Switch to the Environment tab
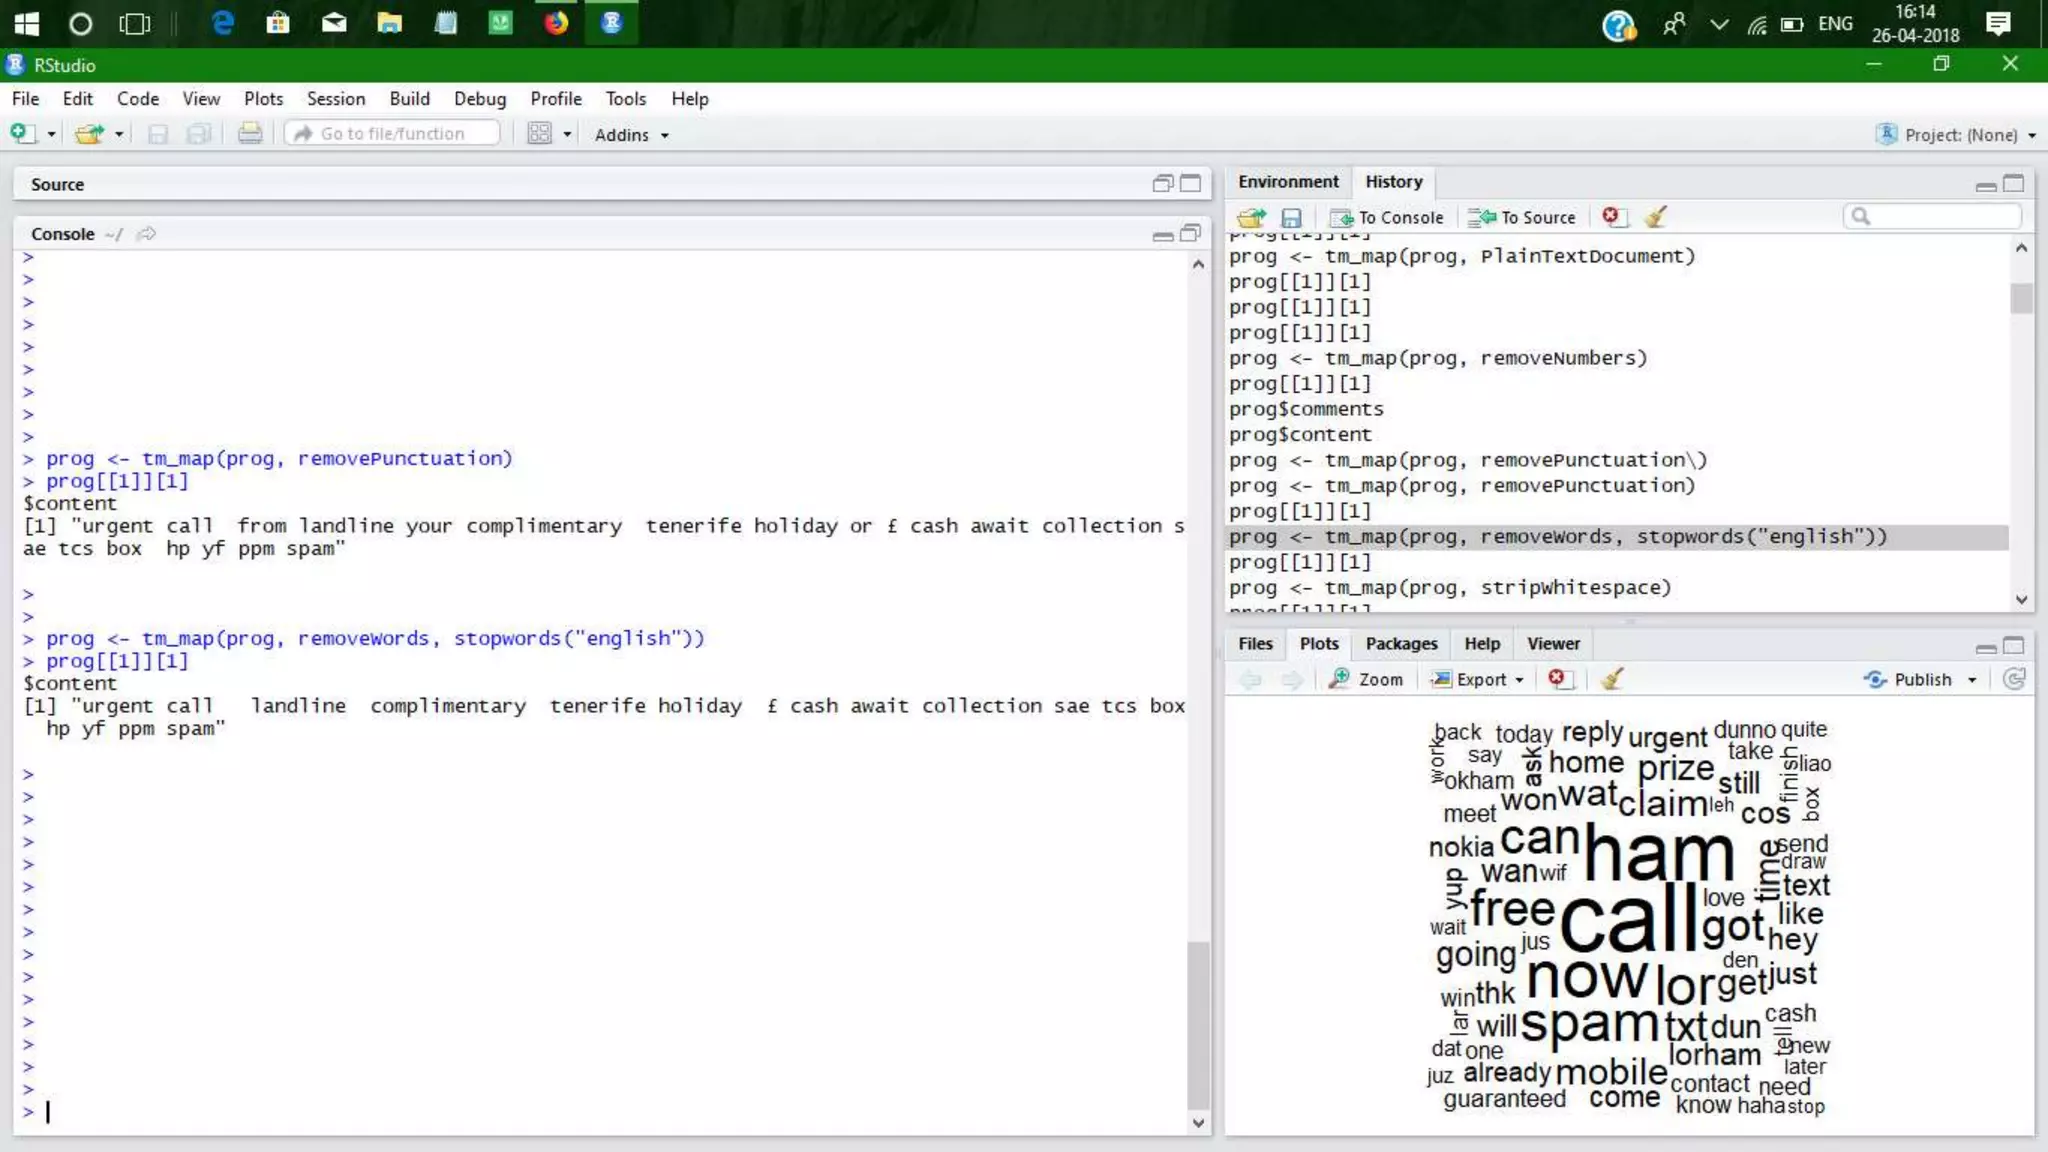This screenshot has width=2048, height=1152. coord(1287,181)
